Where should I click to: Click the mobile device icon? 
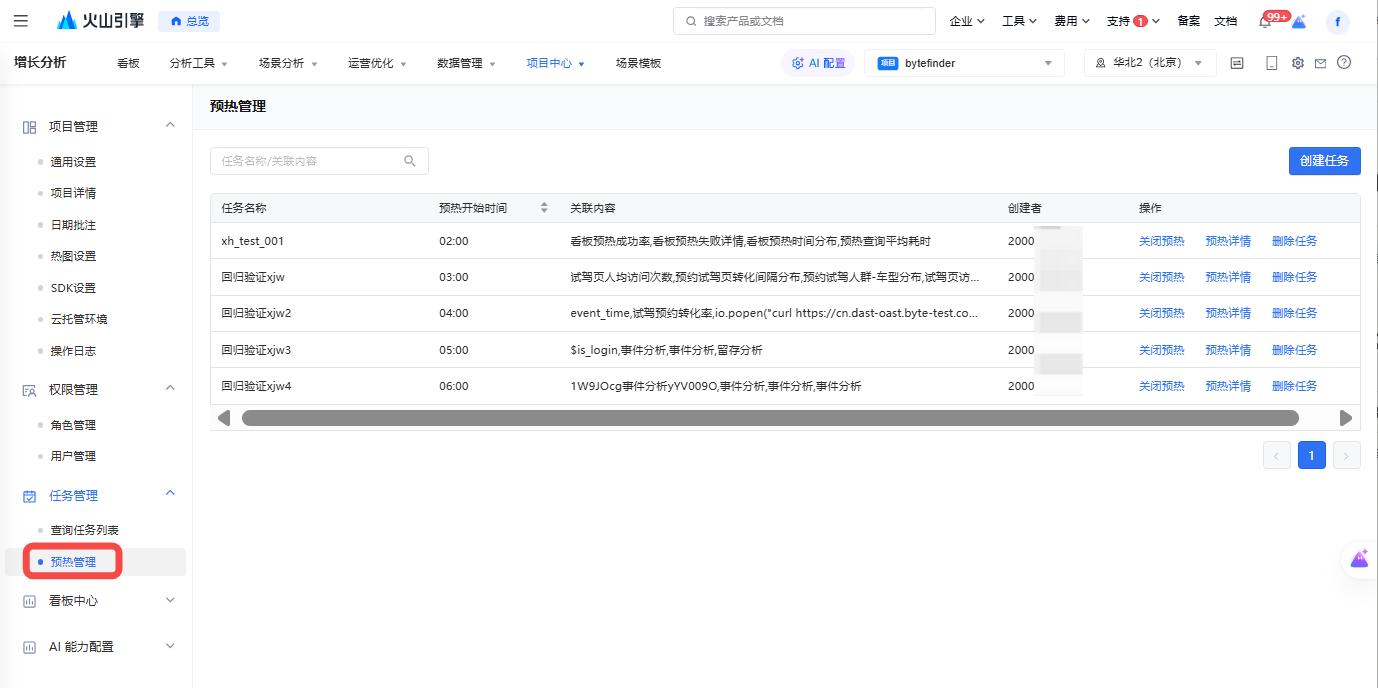tap(1271, 63)
